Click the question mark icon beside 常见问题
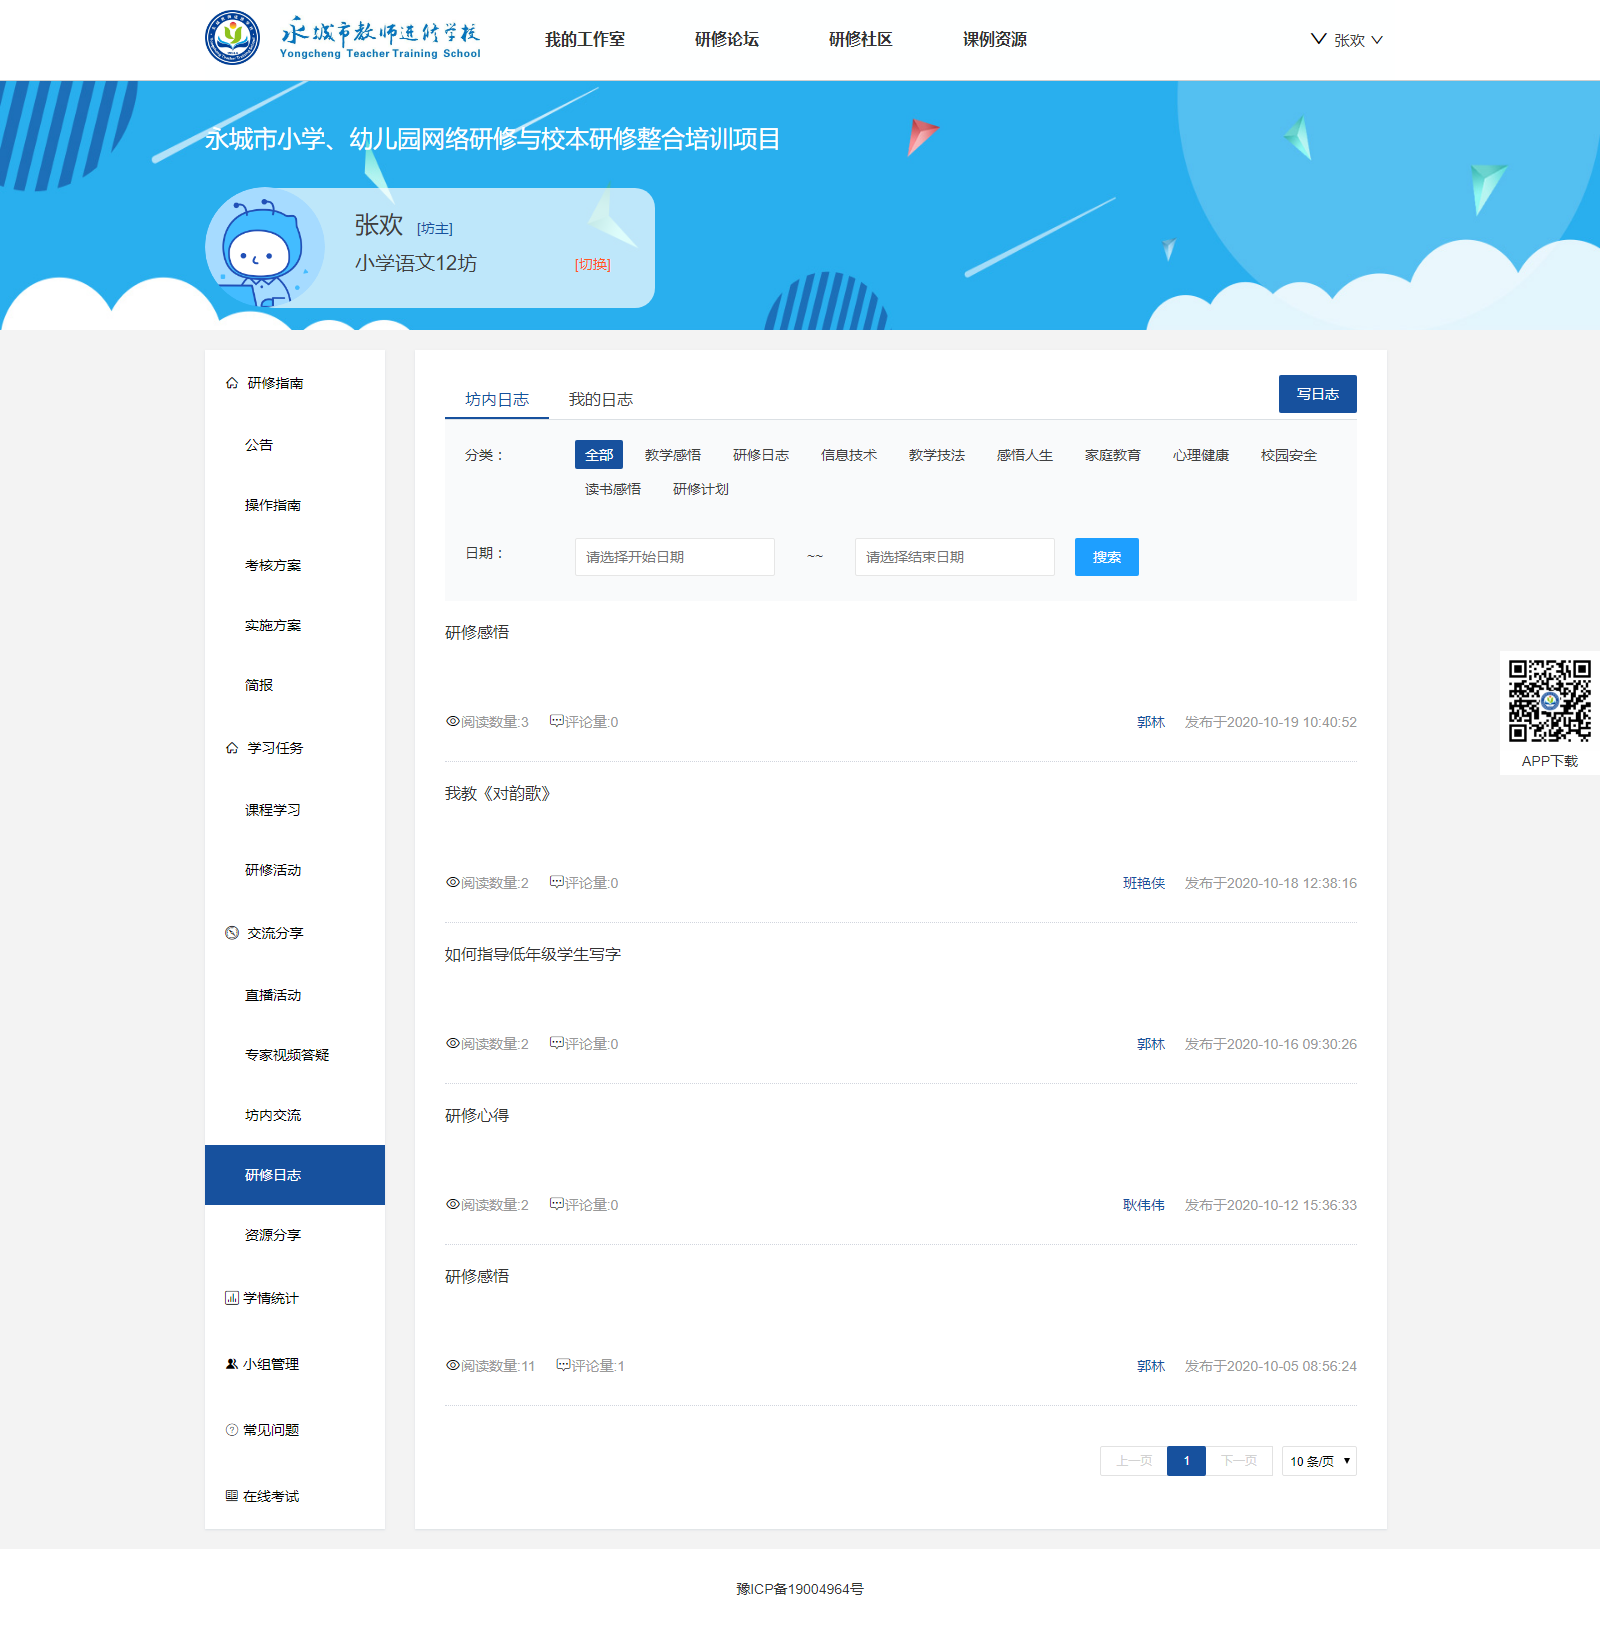This screenshot has height=1628, width=1600. (x=231, y=1430)
